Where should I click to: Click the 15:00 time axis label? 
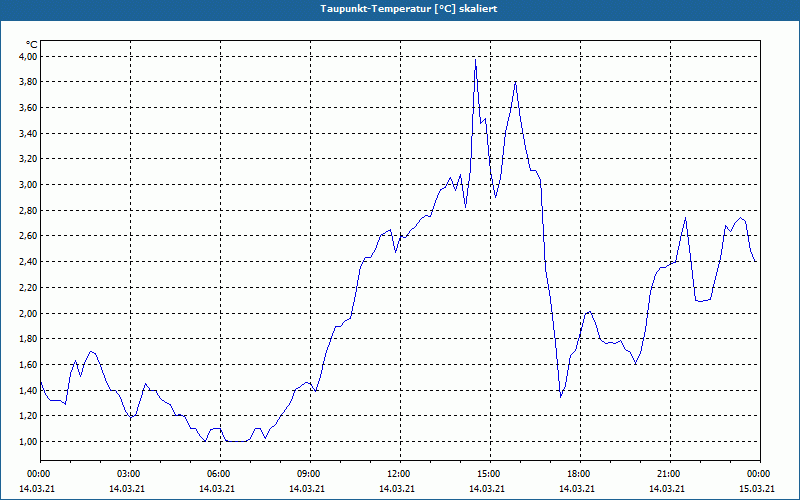pos(490,474)
